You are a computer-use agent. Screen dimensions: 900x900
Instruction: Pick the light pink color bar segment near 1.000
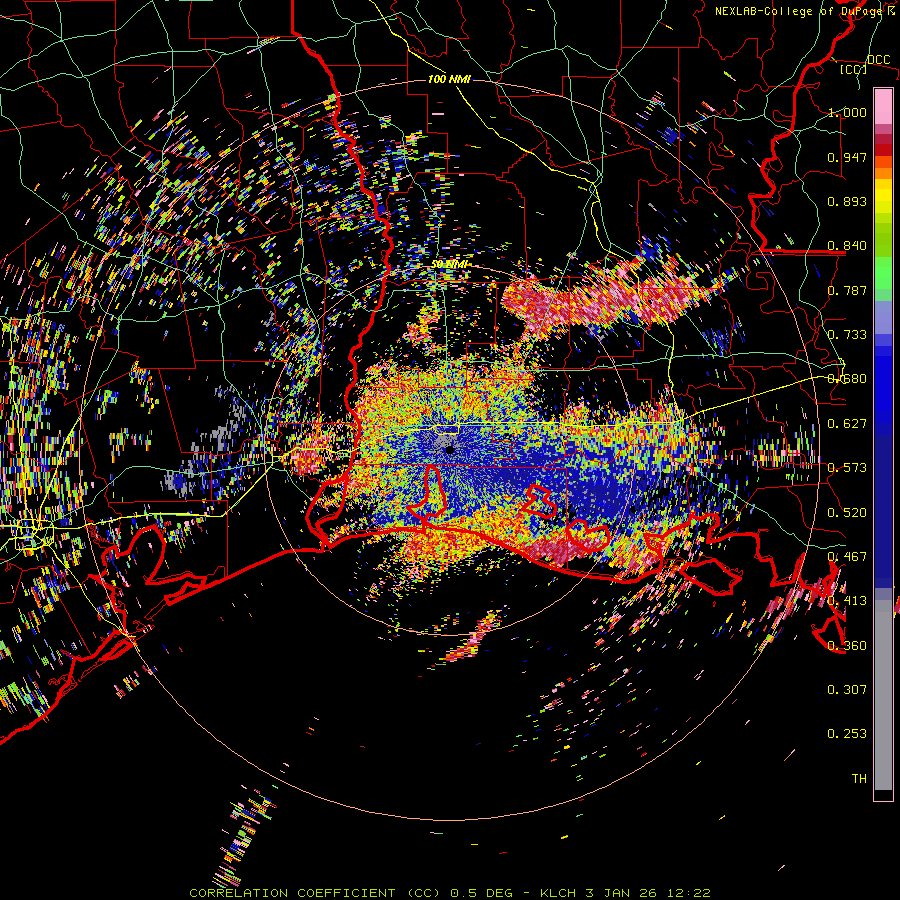tap(883, 107)
